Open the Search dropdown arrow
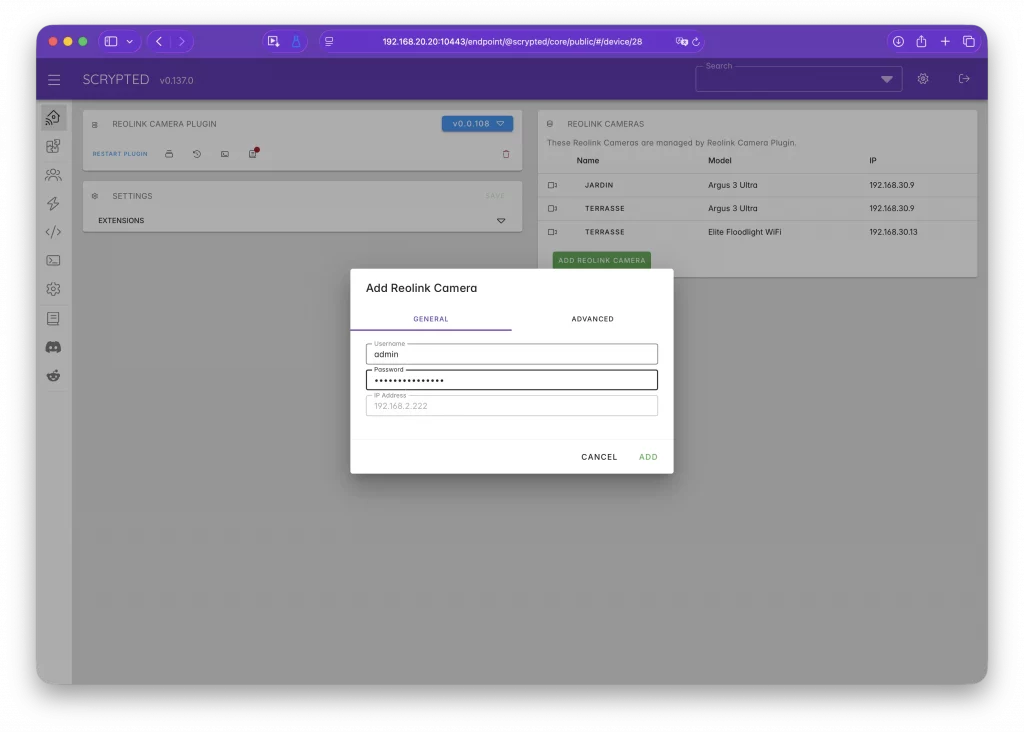 [x=886, y=80]
